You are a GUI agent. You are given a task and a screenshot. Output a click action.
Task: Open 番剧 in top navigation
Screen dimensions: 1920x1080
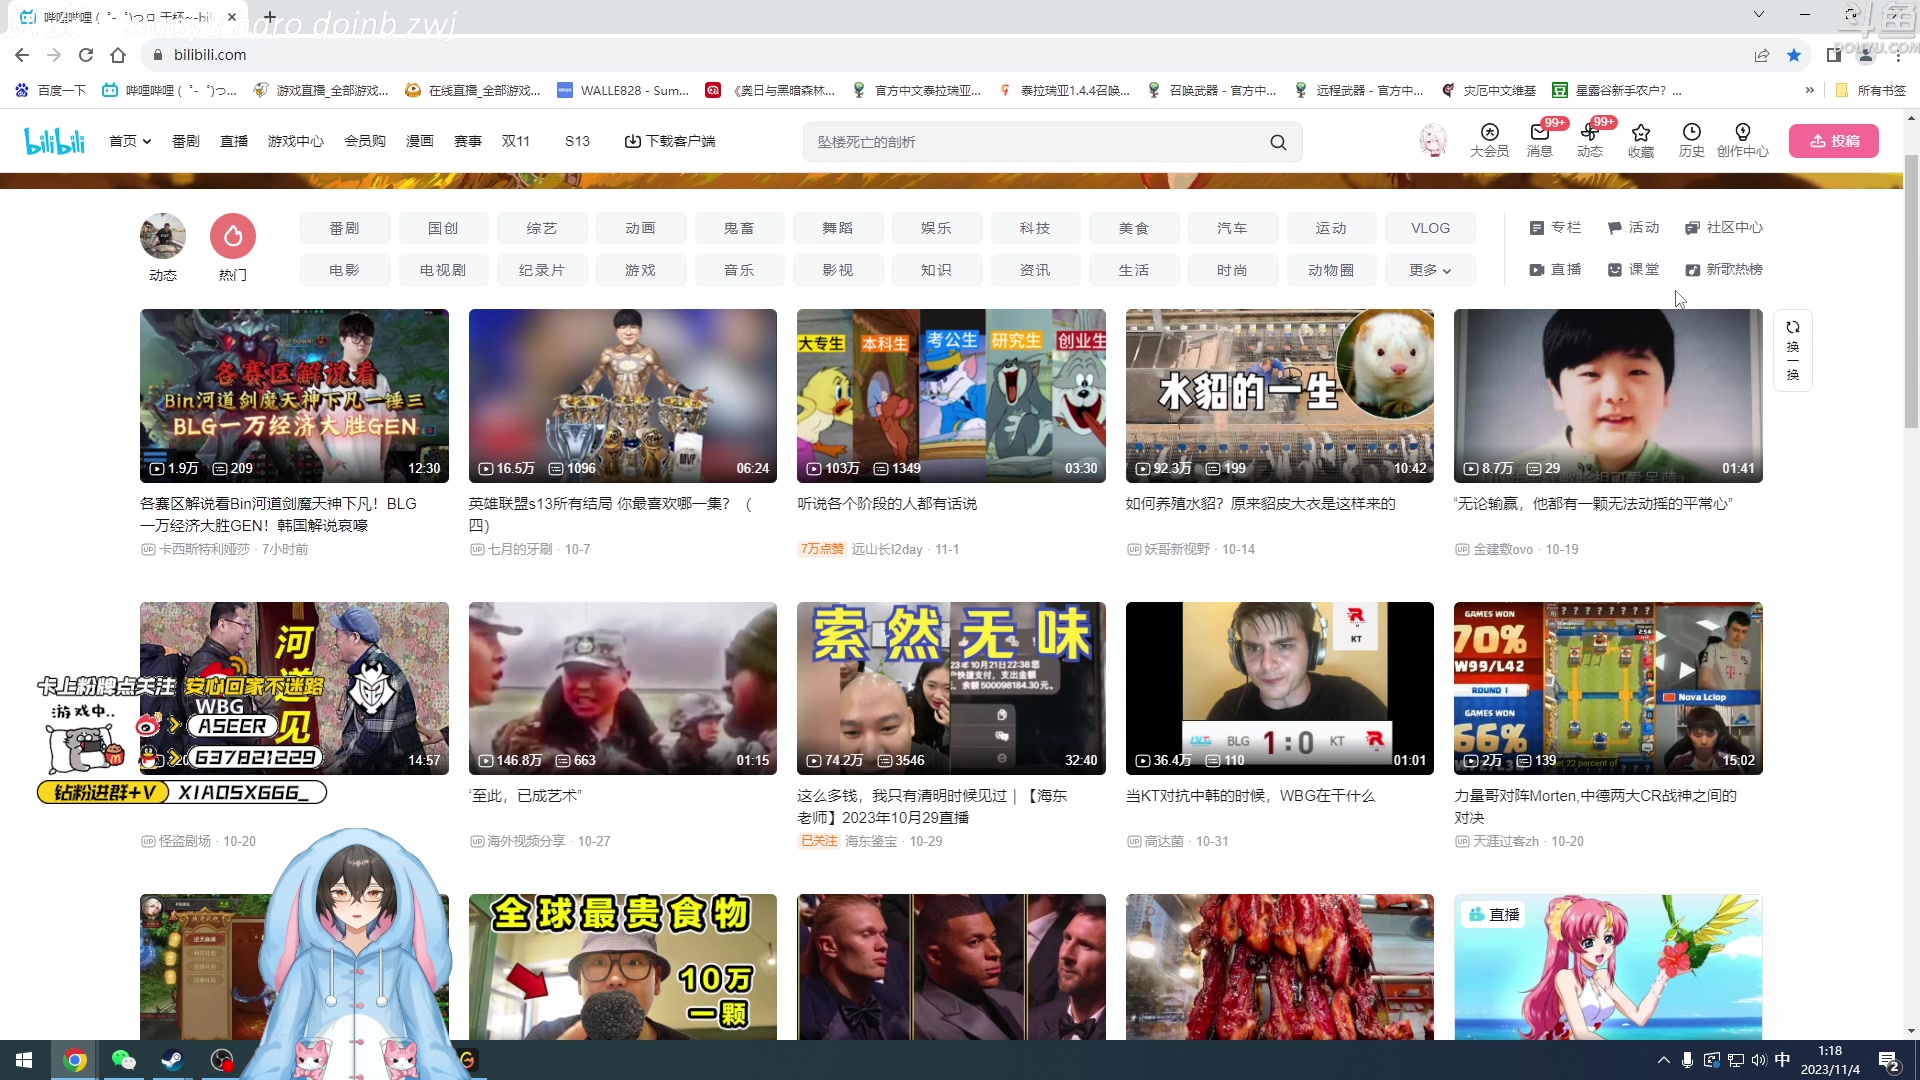pyautogui.click(x=186, y=141)
